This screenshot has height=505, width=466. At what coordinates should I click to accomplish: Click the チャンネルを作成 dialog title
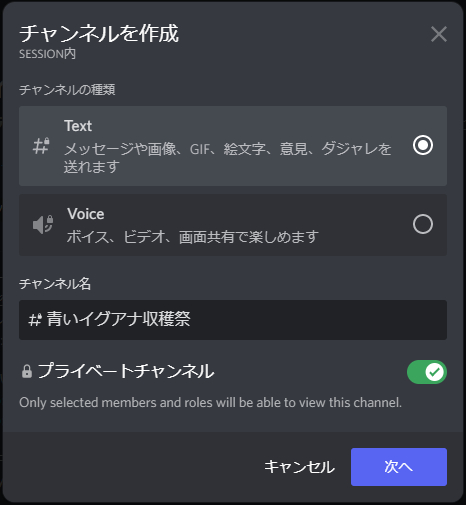[99, 34]
